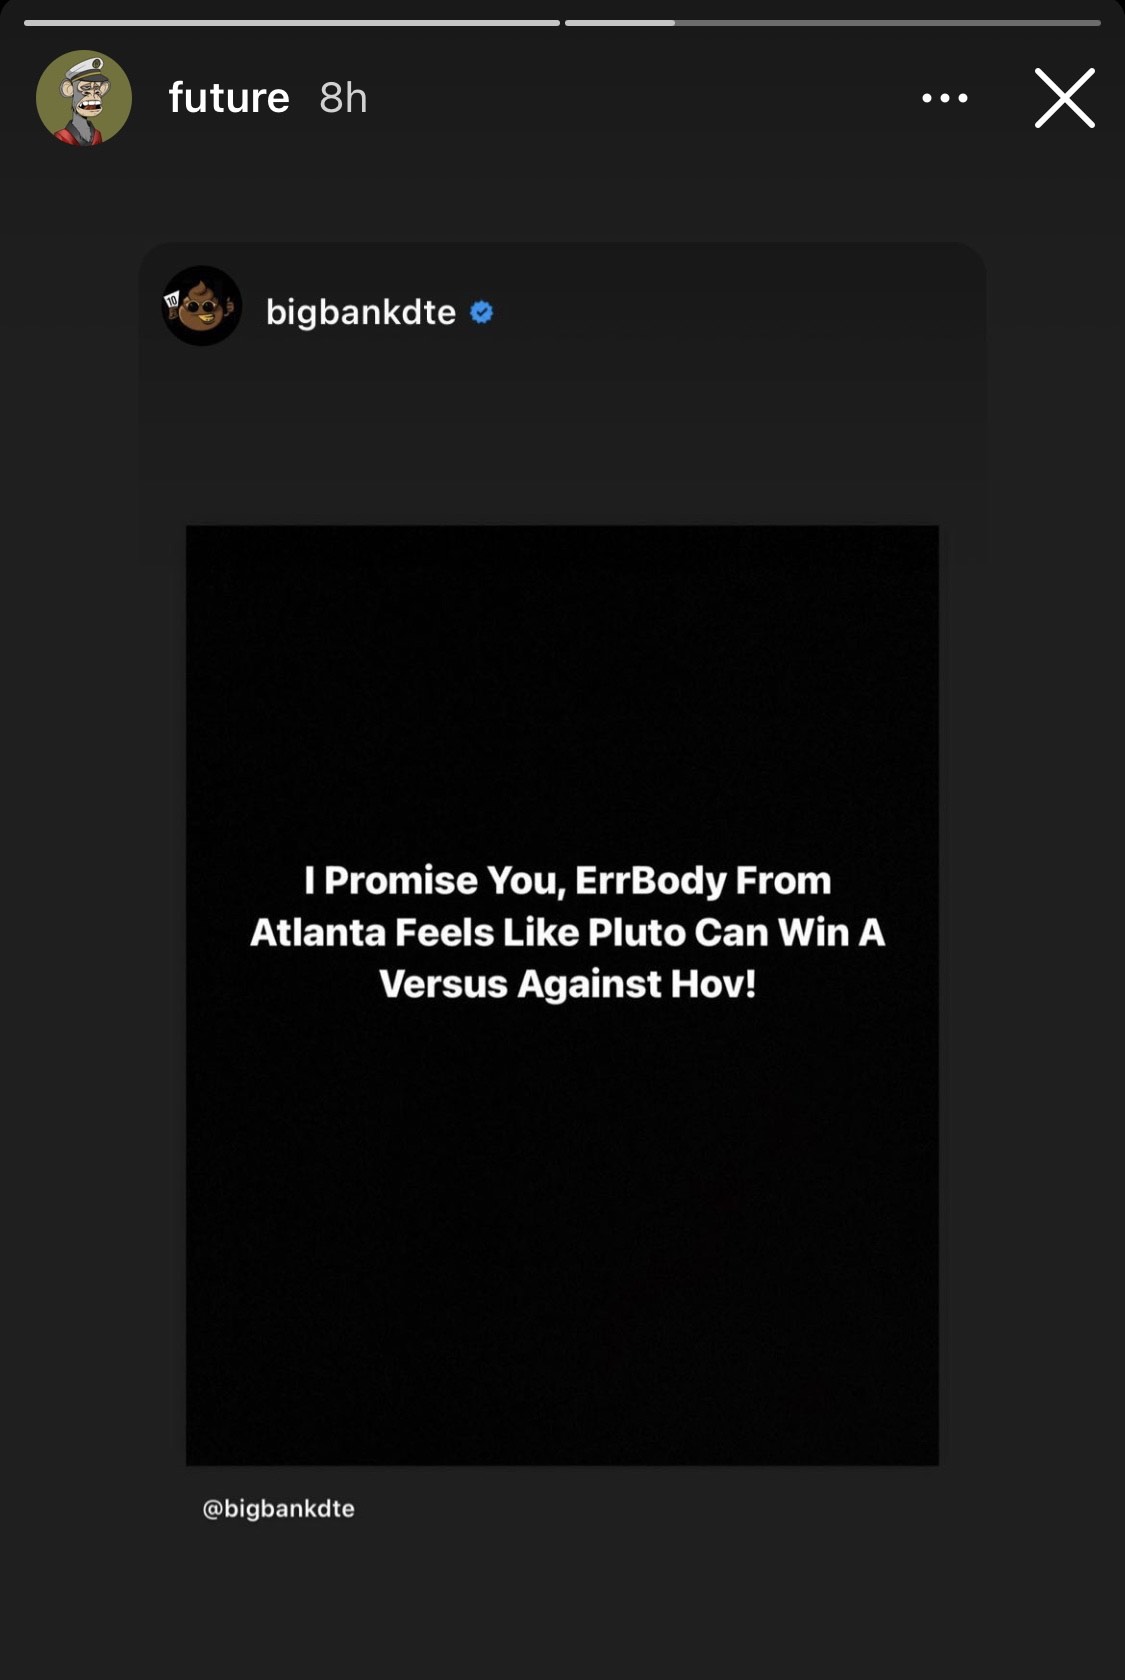The height and width of the screenshot is (1680, 1125).
Task: Open future's ape profile picture
Action: pos(84,98)
